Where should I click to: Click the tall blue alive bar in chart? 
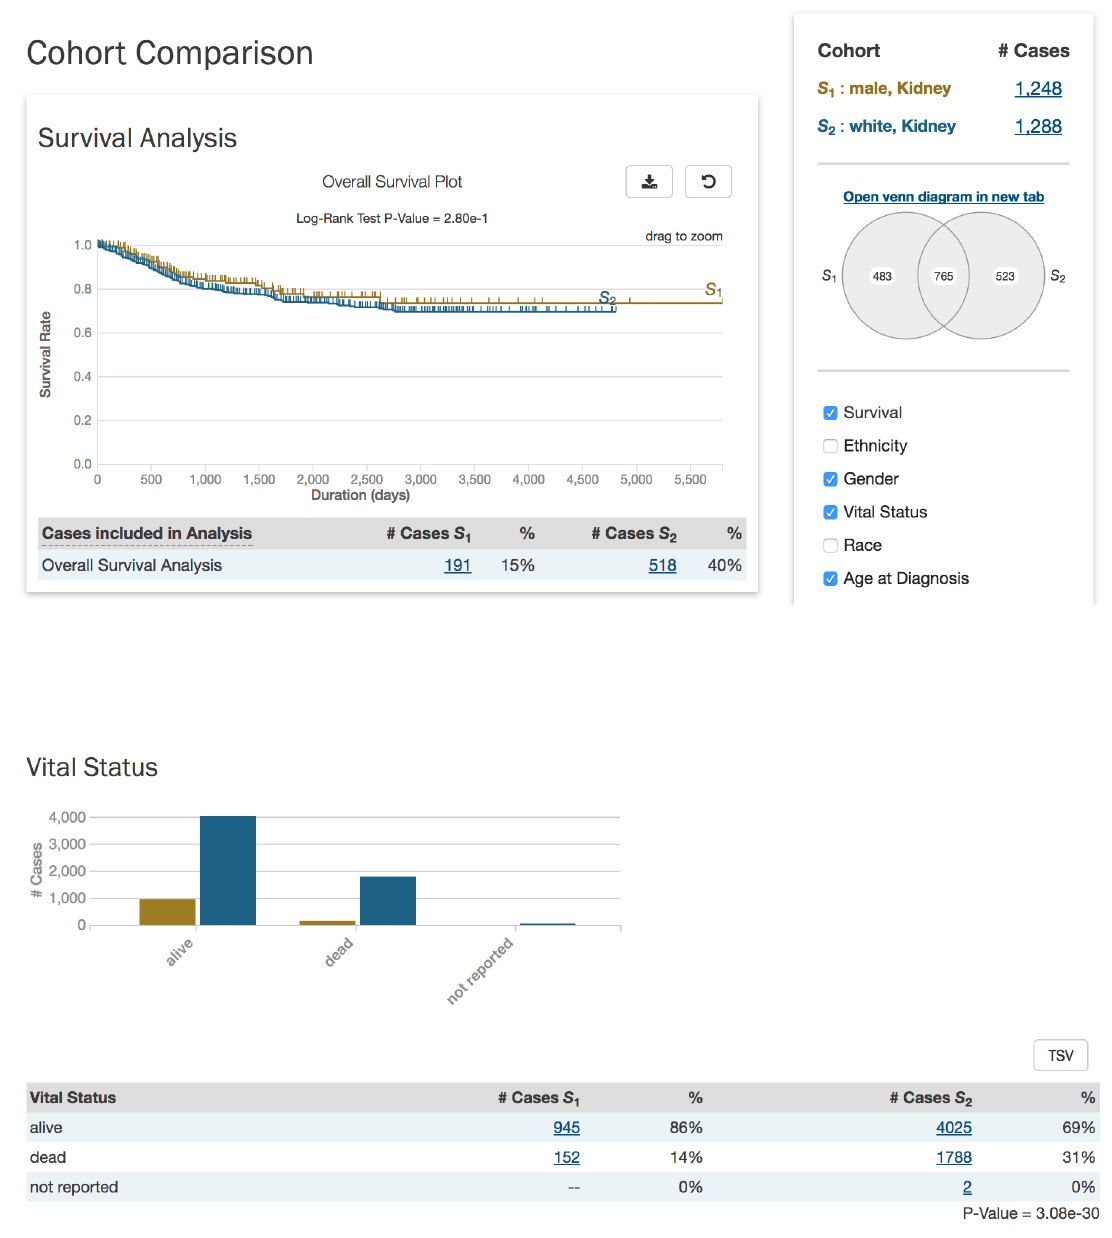click(x=228, y=870)
